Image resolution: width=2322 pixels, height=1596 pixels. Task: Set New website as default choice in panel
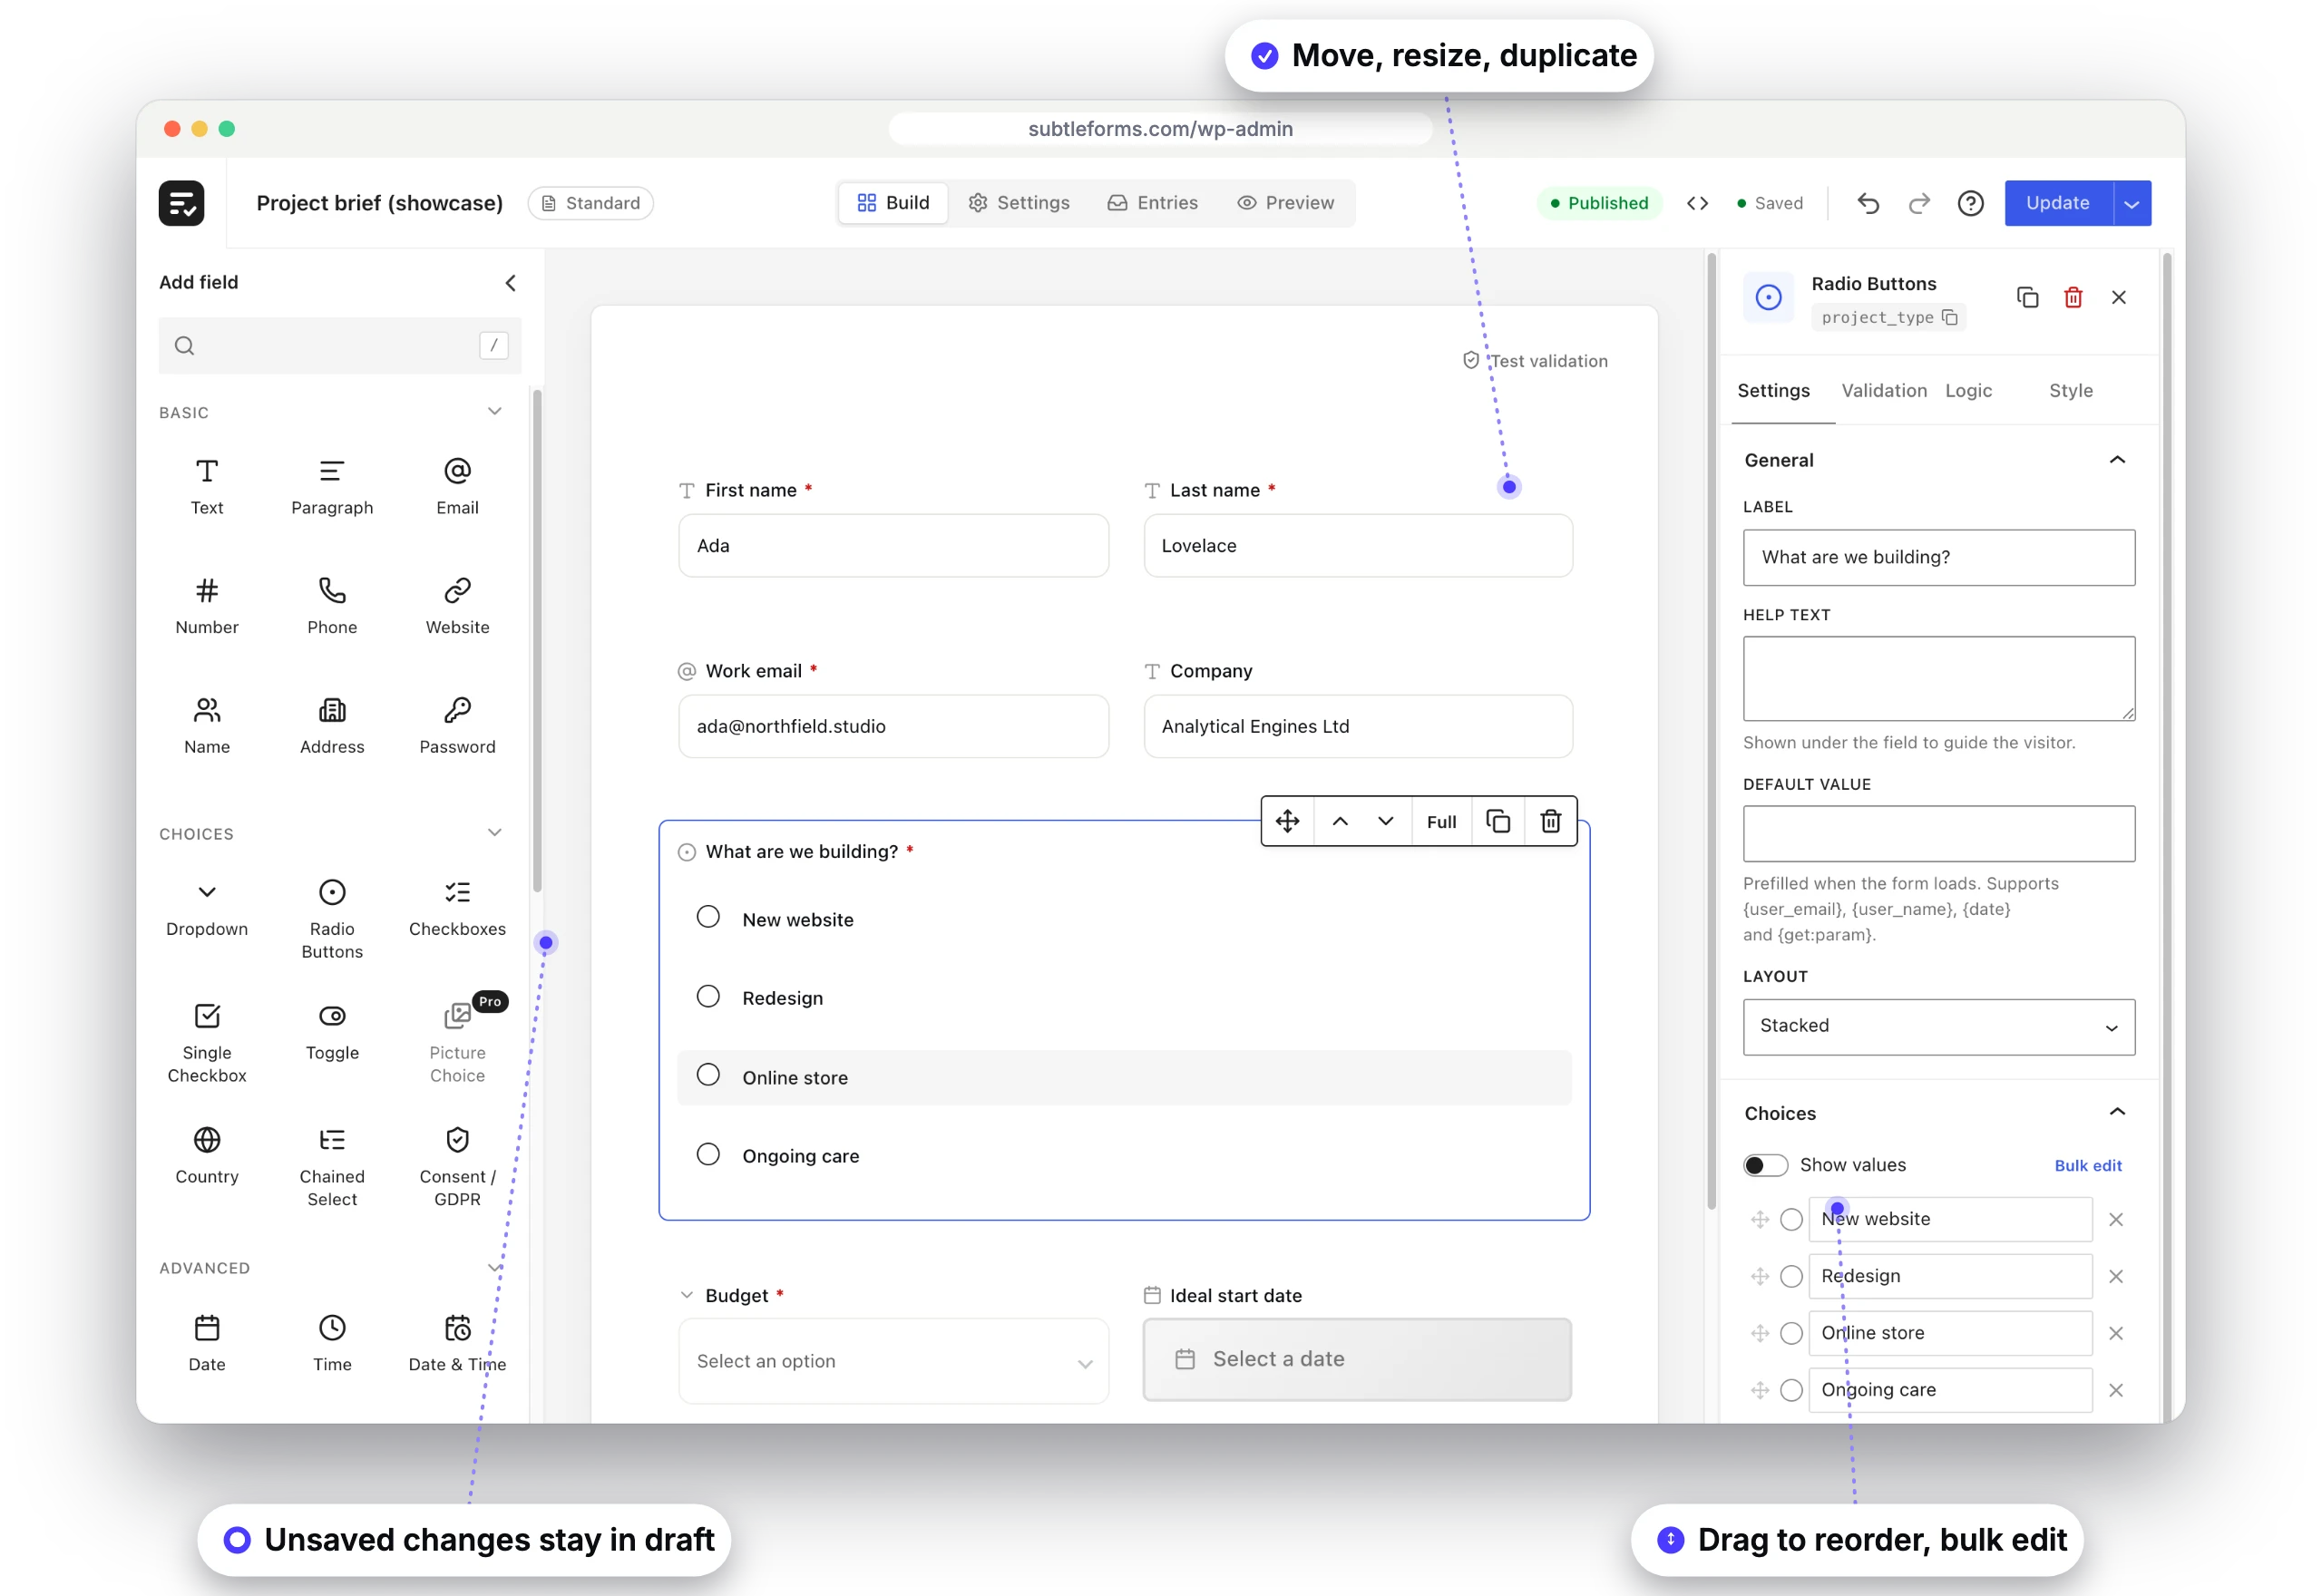pos(1791,1220)
